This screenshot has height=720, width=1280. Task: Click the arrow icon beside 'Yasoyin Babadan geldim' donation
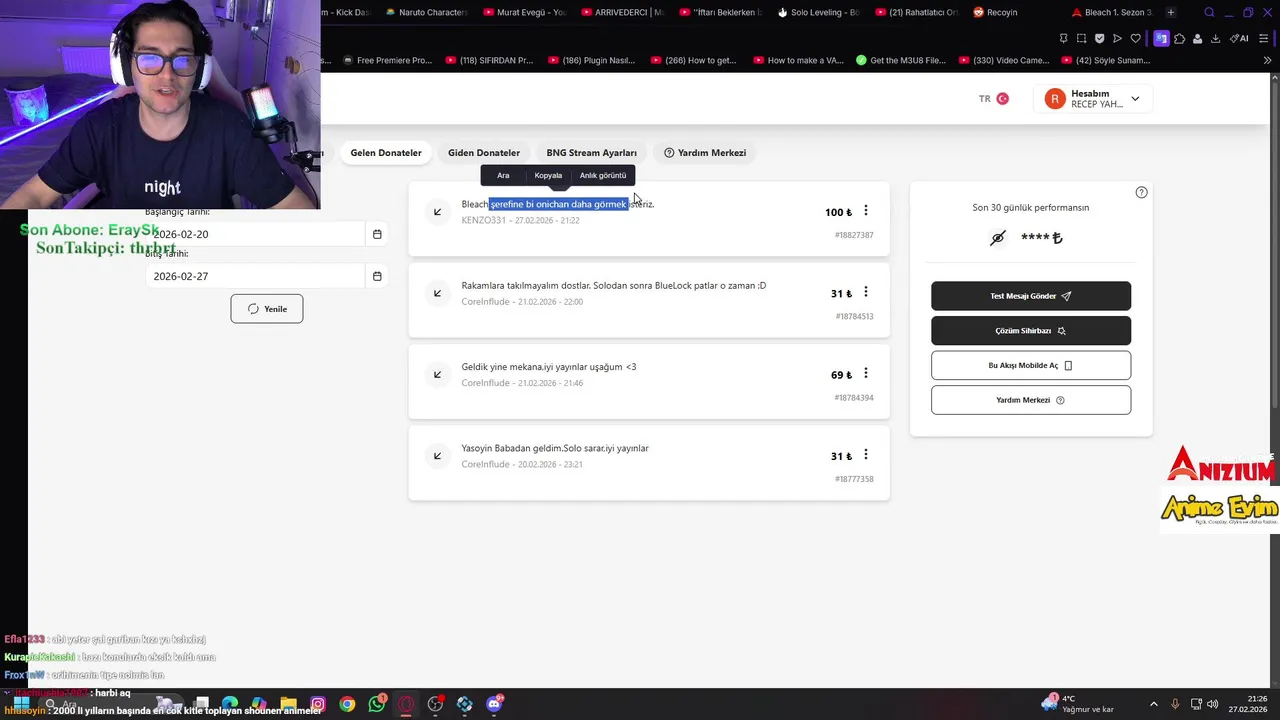(x=437, y=456)
